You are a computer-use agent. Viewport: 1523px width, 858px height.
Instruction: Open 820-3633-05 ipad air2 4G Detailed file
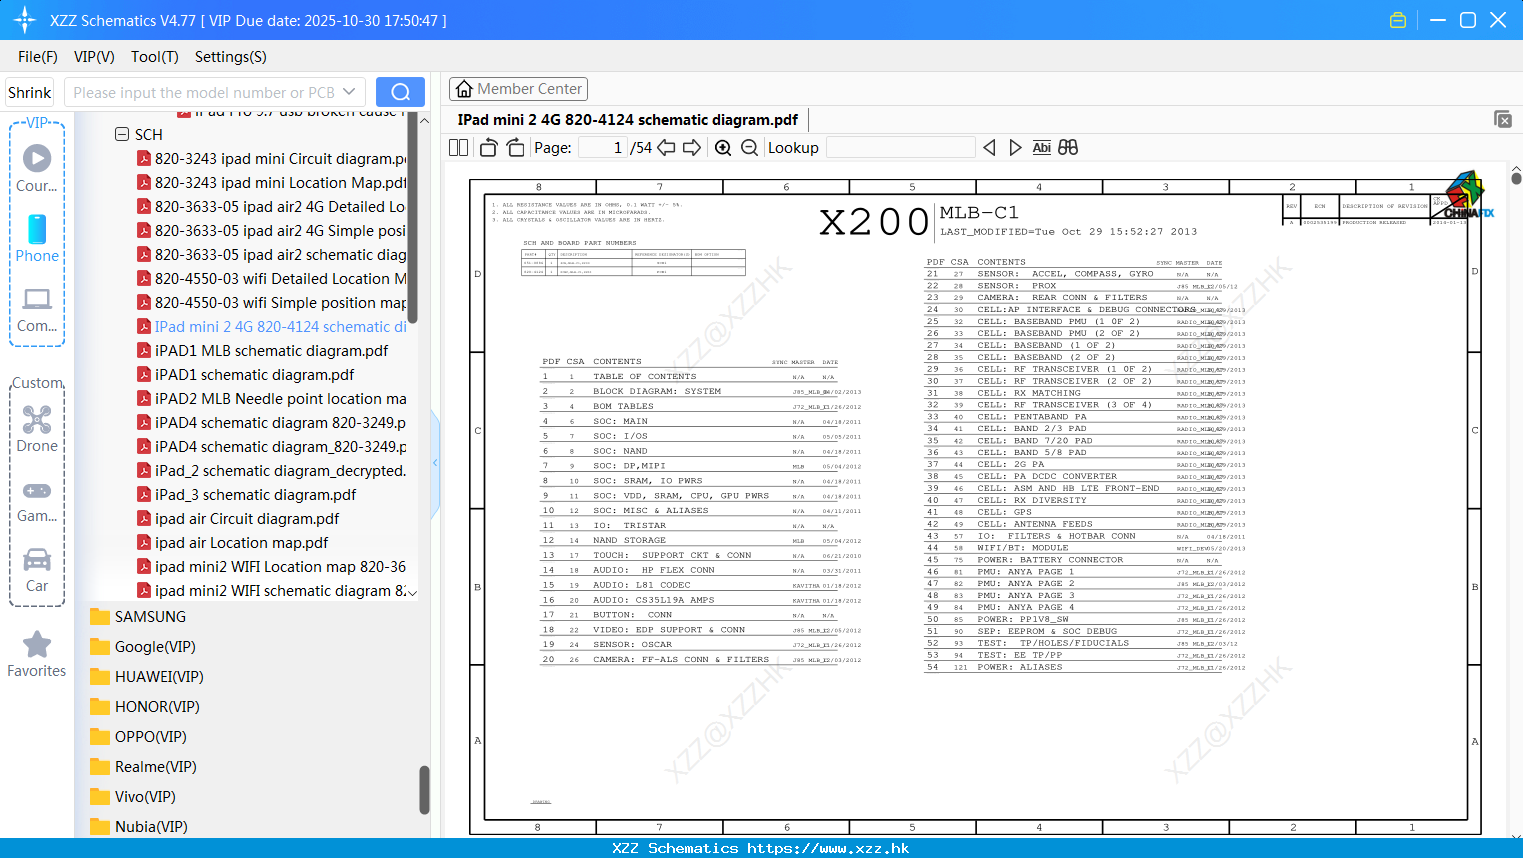[272, 206]
